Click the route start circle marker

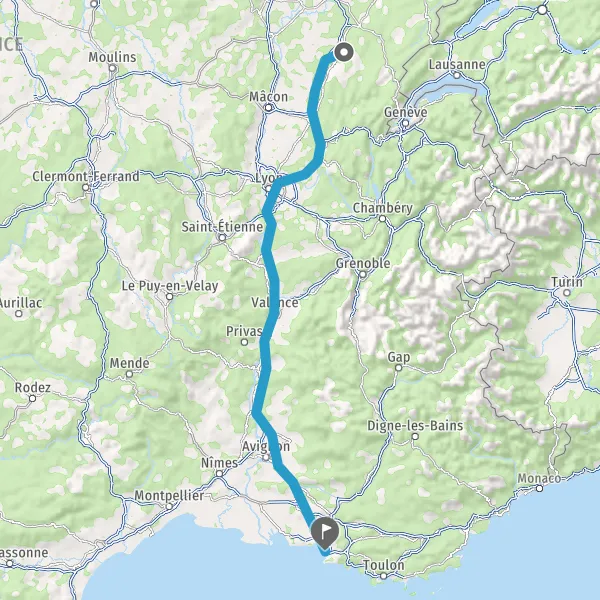tap(344, 52)
